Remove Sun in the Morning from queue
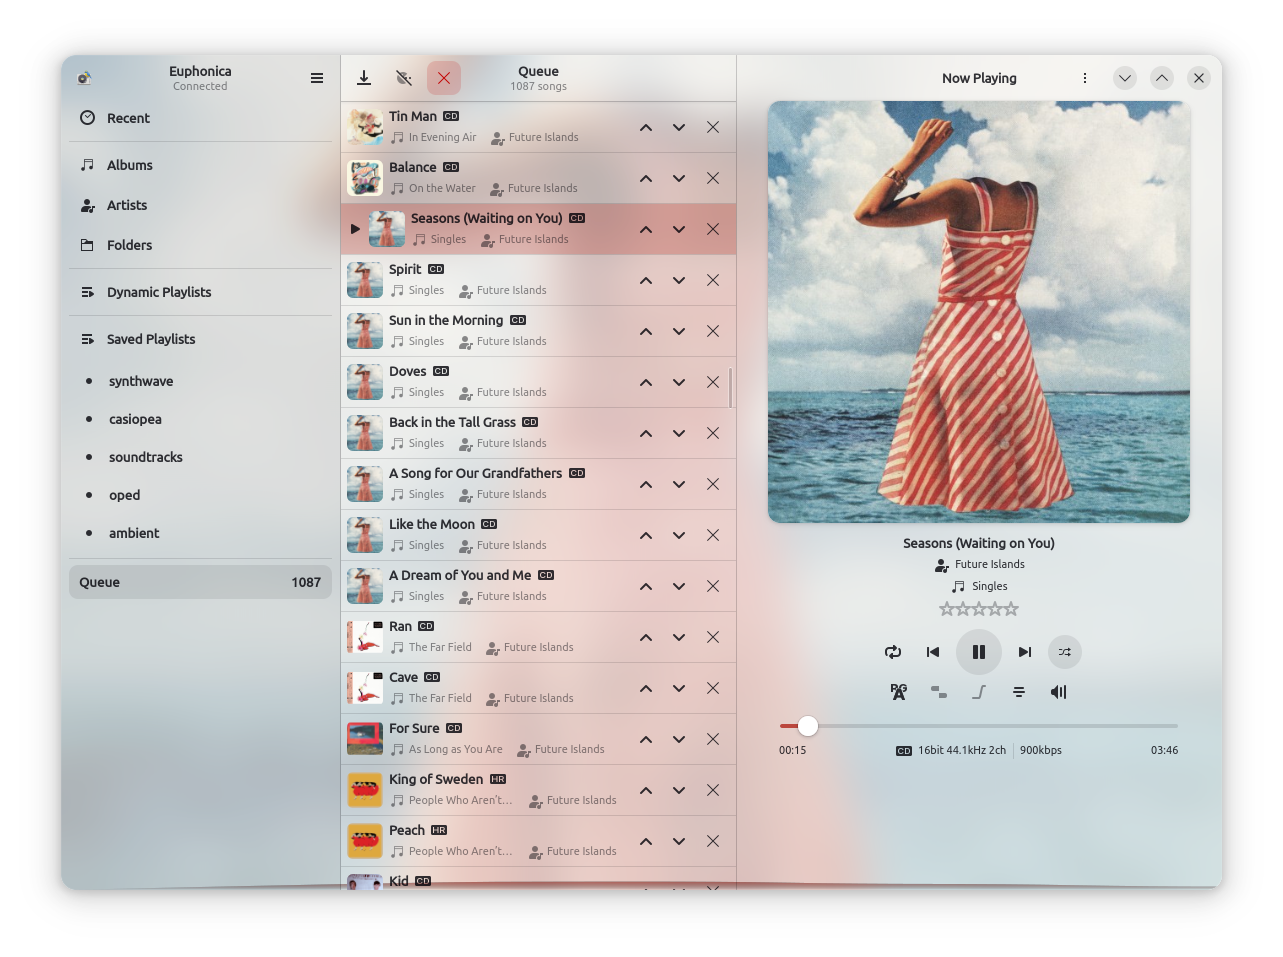Screen dimensions: 1283x957 pos(713,331)
